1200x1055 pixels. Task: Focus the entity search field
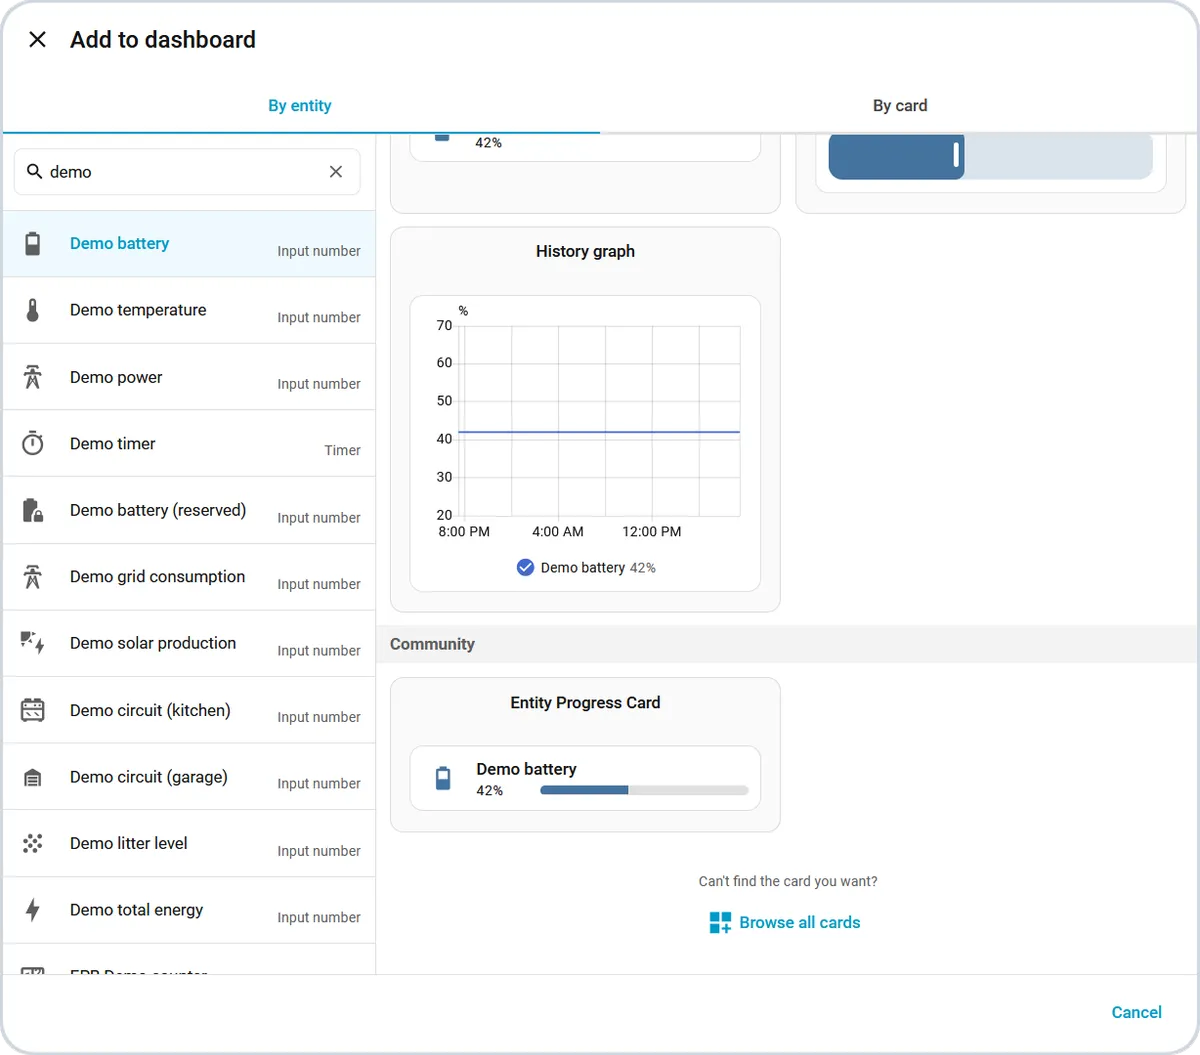(187, 172)
